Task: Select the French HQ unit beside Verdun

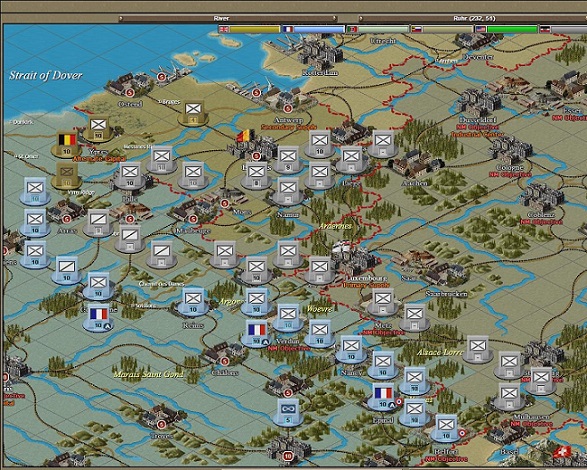Action: tap(256, 333)
